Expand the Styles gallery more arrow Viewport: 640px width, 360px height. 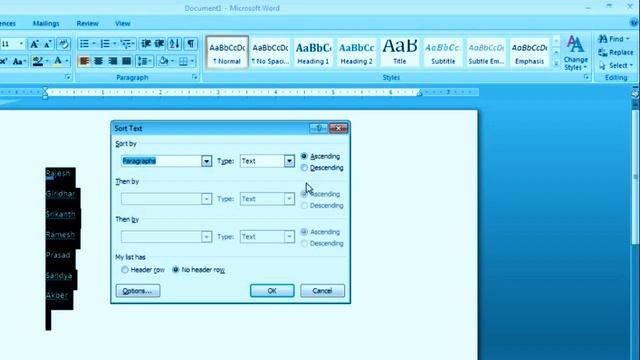[x=556, y=64]
